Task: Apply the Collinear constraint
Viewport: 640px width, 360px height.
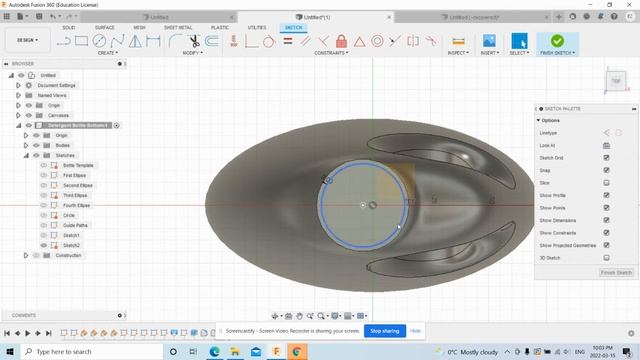Action: pos(395,41)
